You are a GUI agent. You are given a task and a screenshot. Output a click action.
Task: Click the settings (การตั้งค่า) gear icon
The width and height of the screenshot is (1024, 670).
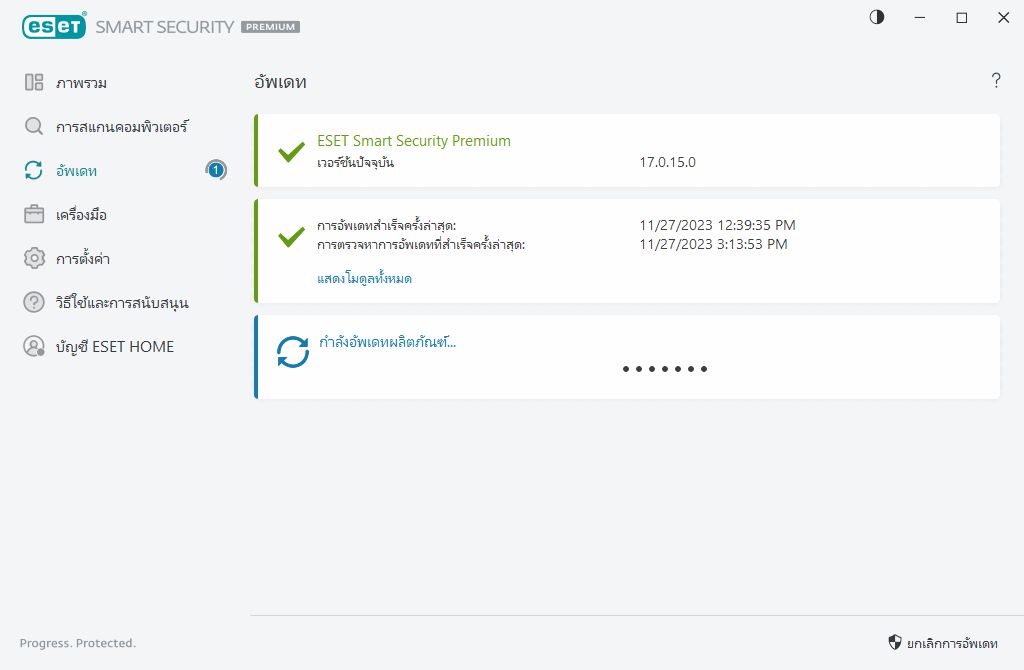click(34, 259)
